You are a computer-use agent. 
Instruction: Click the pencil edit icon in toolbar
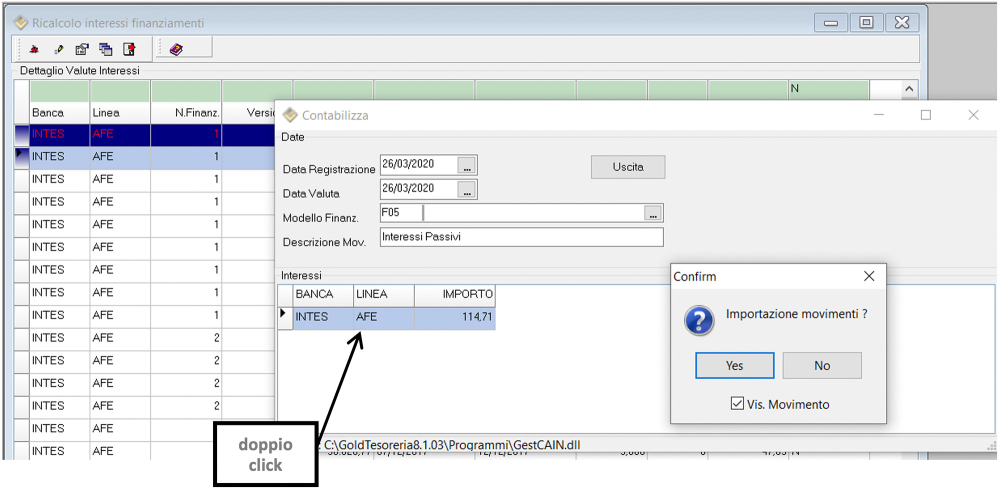59,49
